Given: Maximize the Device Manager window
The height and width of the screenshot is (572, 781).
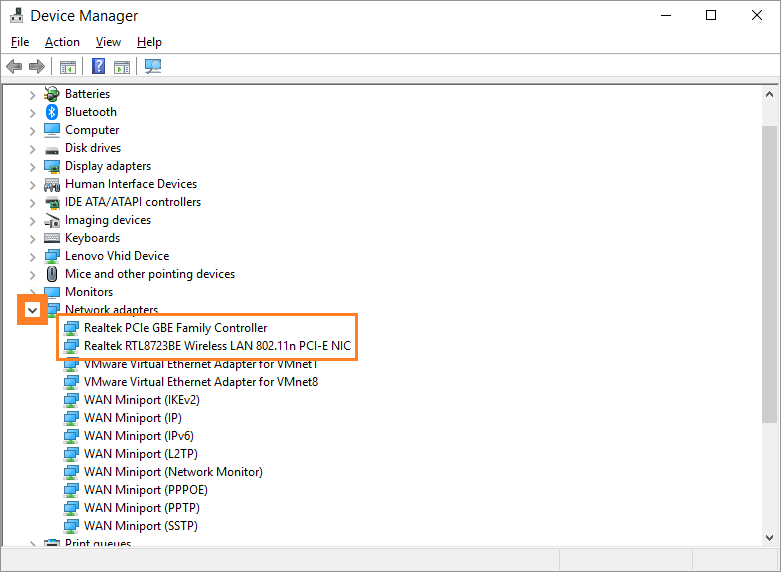Looking at the screenshot, I should click(x=711, y=15).
